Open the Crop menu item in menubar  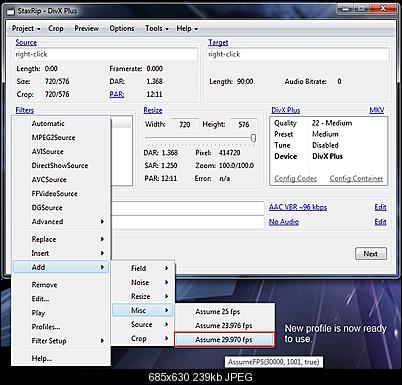tap(56, 29)
